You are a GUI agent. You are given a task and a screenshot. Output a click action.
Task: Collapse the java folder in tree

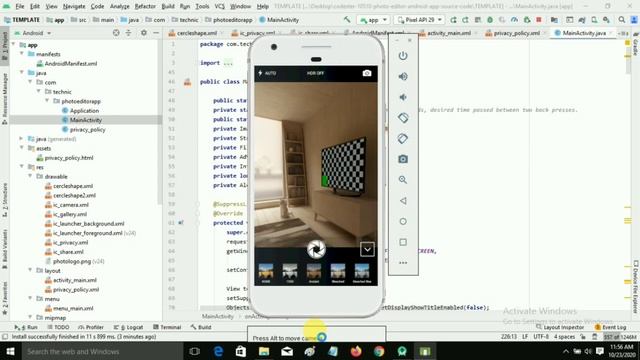tap(22, 73)
